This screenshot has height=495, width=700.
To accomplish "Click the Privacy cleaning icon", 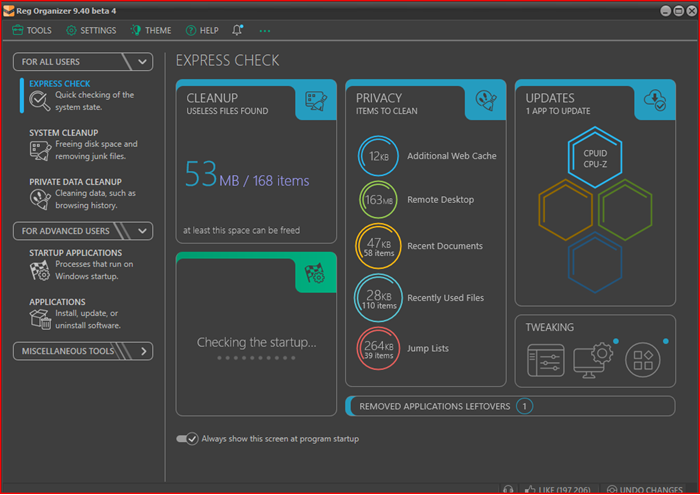I will coord(486,100).
